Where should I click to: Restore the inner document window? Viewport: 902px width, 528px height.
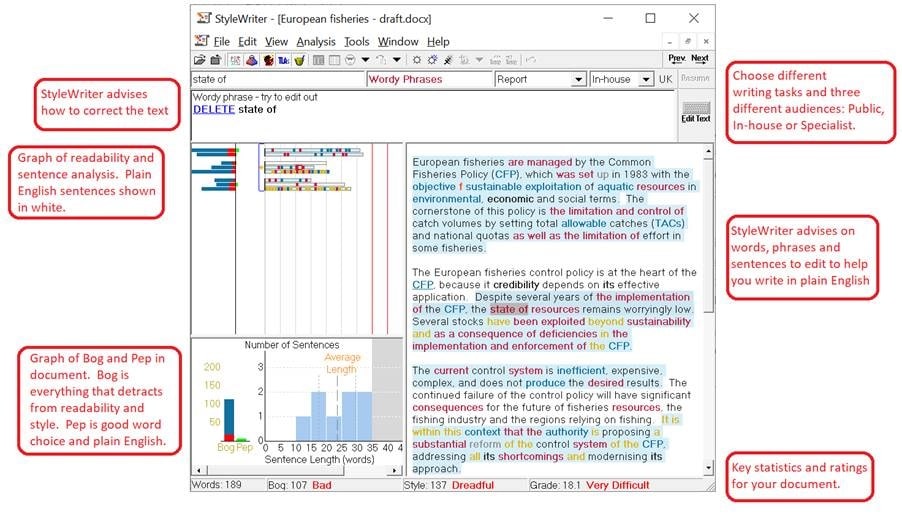point(687,41)
